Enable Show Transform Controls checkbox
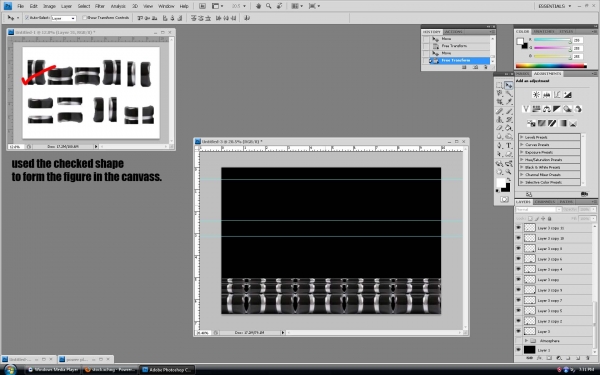This screenshot has height=375, width=600. tap(85, 18)
